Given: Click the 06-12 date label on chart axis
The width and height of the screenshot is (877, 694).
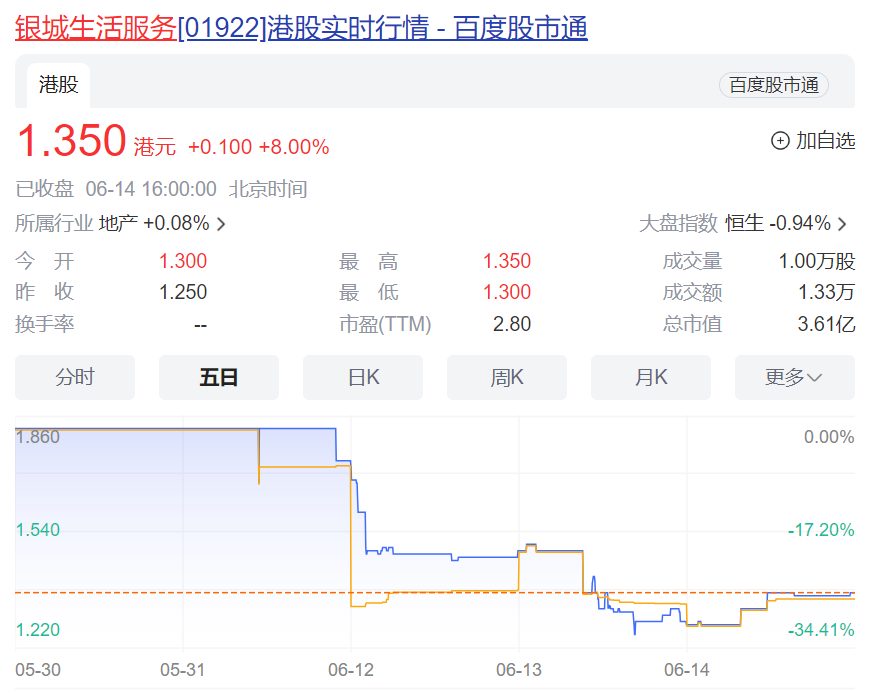Looking at the screenshot, I should tap(351, 669).
